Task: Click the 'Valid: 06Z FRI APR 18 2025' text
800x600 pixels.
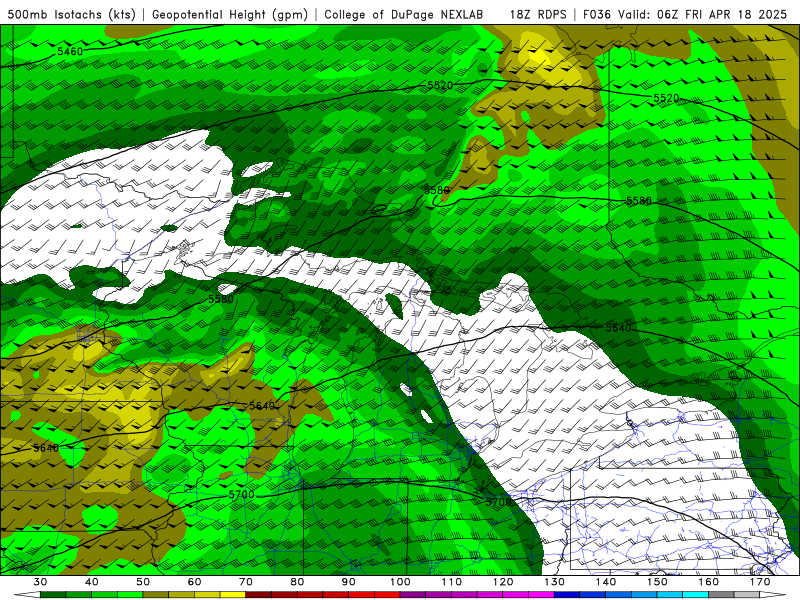Action: pyautogui.click(x=703, y=15)
